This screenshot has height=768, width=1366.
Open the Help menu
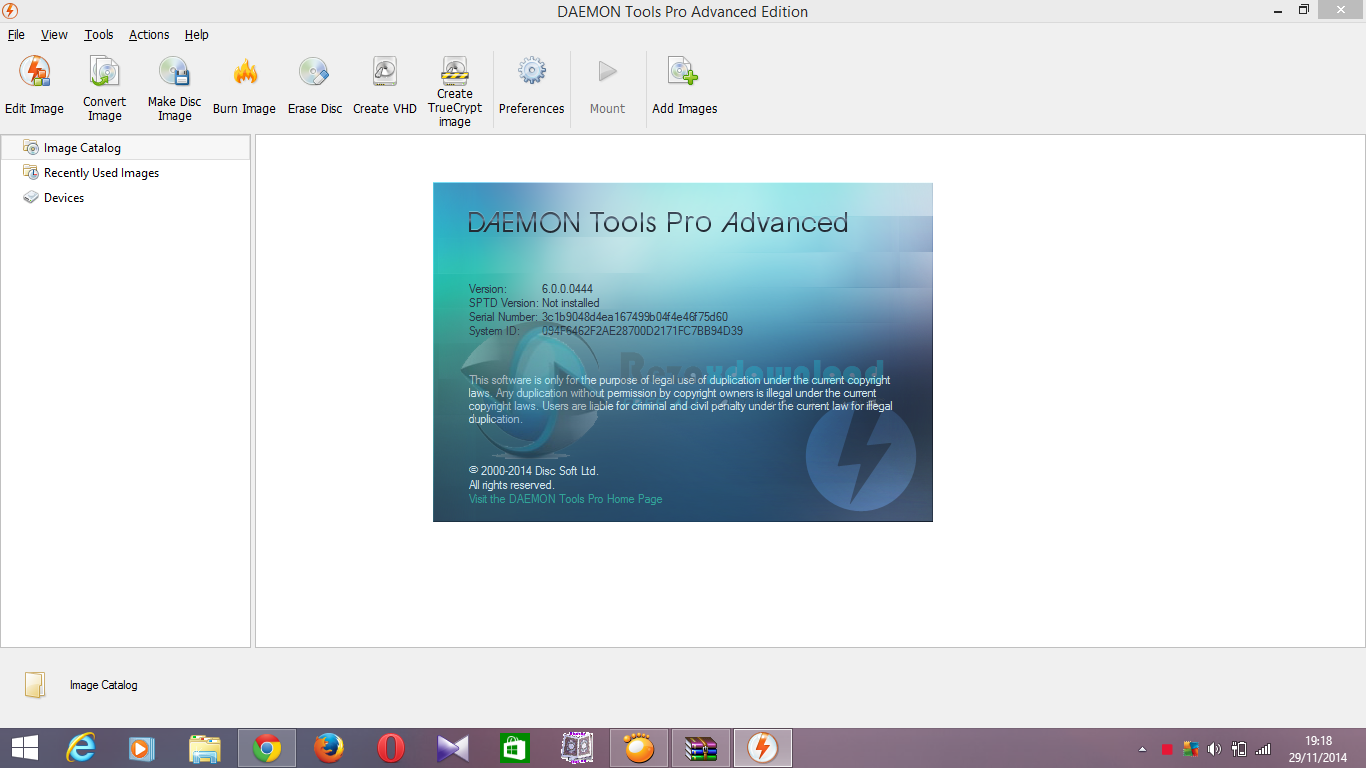coord(197,34)
